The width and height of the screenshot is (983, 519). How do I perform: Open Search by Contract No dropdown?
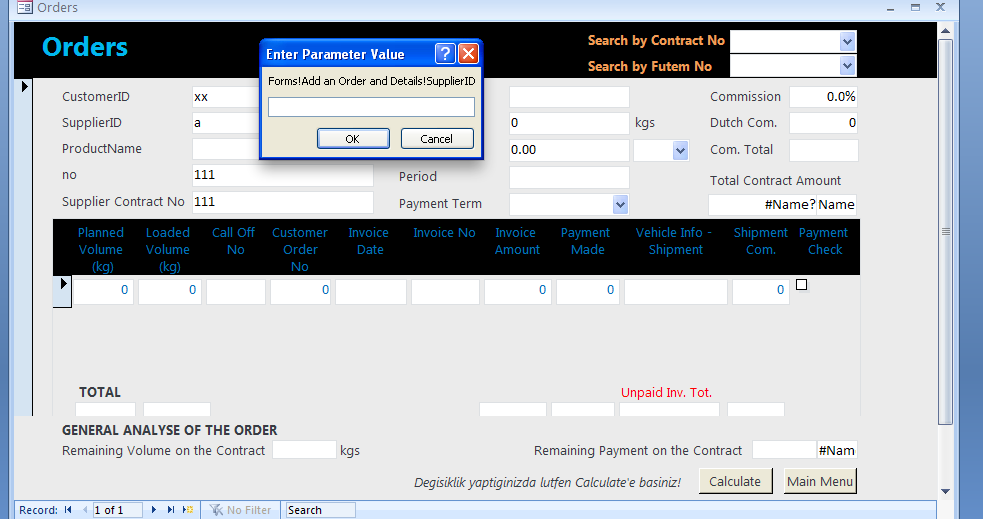(x=848, y=41)
